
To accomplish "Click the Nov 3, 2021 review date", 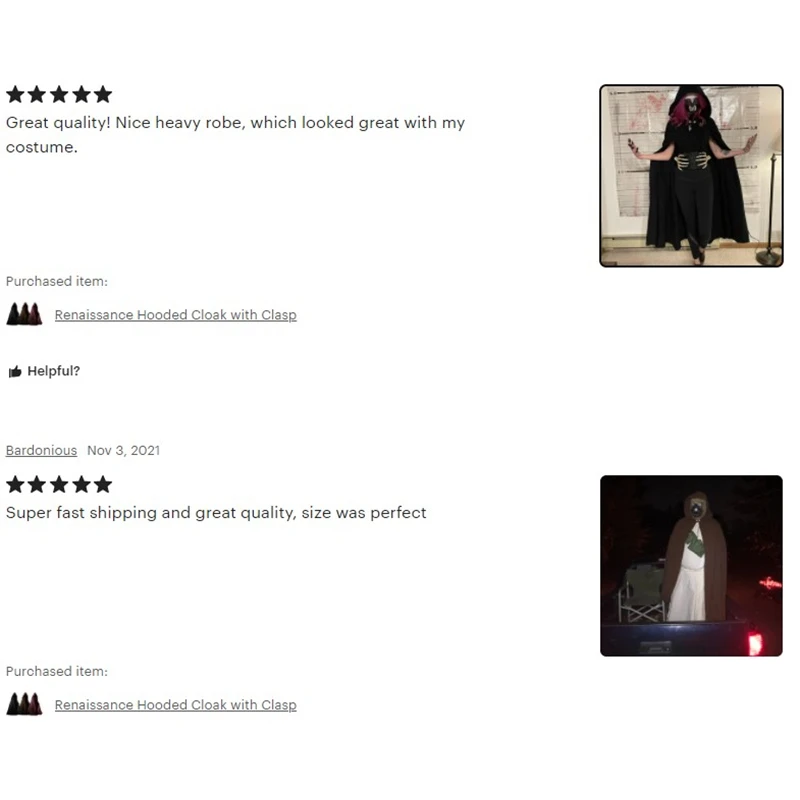I will 123,451.
